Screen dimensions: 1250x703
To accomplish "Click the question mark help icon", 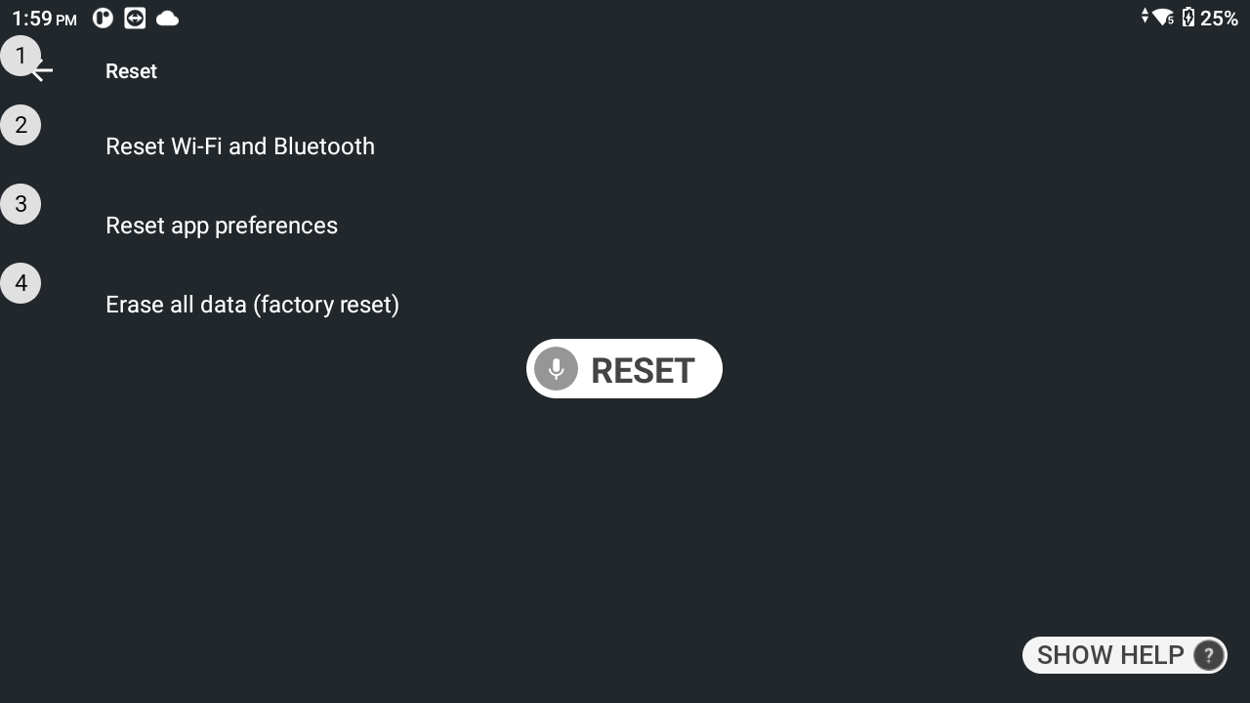I will pyautogui.click(x=1208, y=655).
